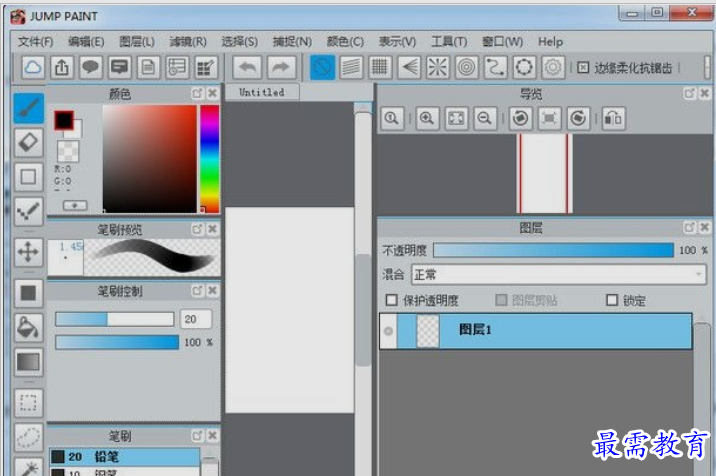Select the Gradient tool
The image size is (716, 476).
(x=29, y=362)
